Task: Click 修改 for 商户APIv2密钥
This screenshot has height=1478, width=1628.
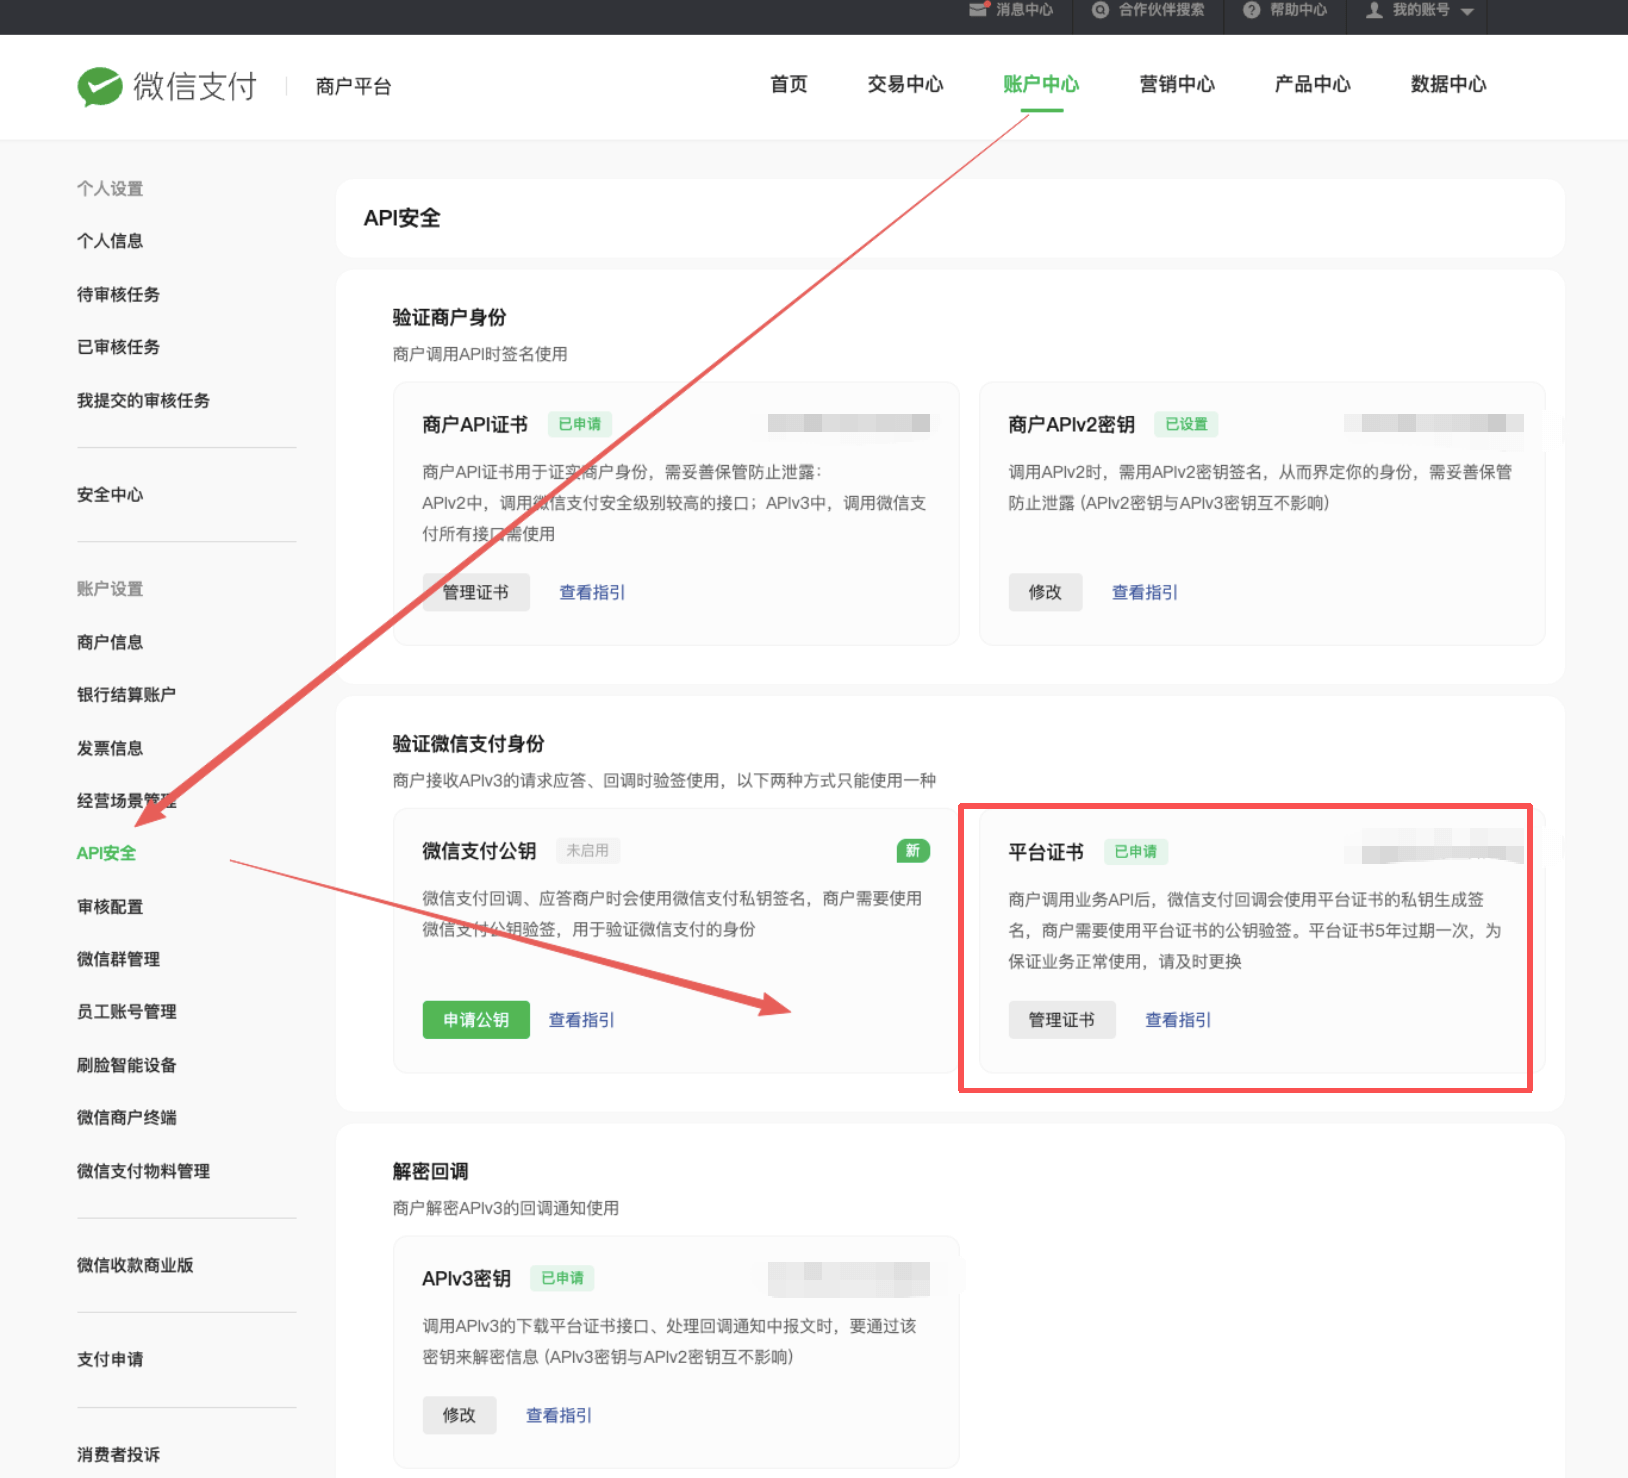Action: coord(1044,592)
